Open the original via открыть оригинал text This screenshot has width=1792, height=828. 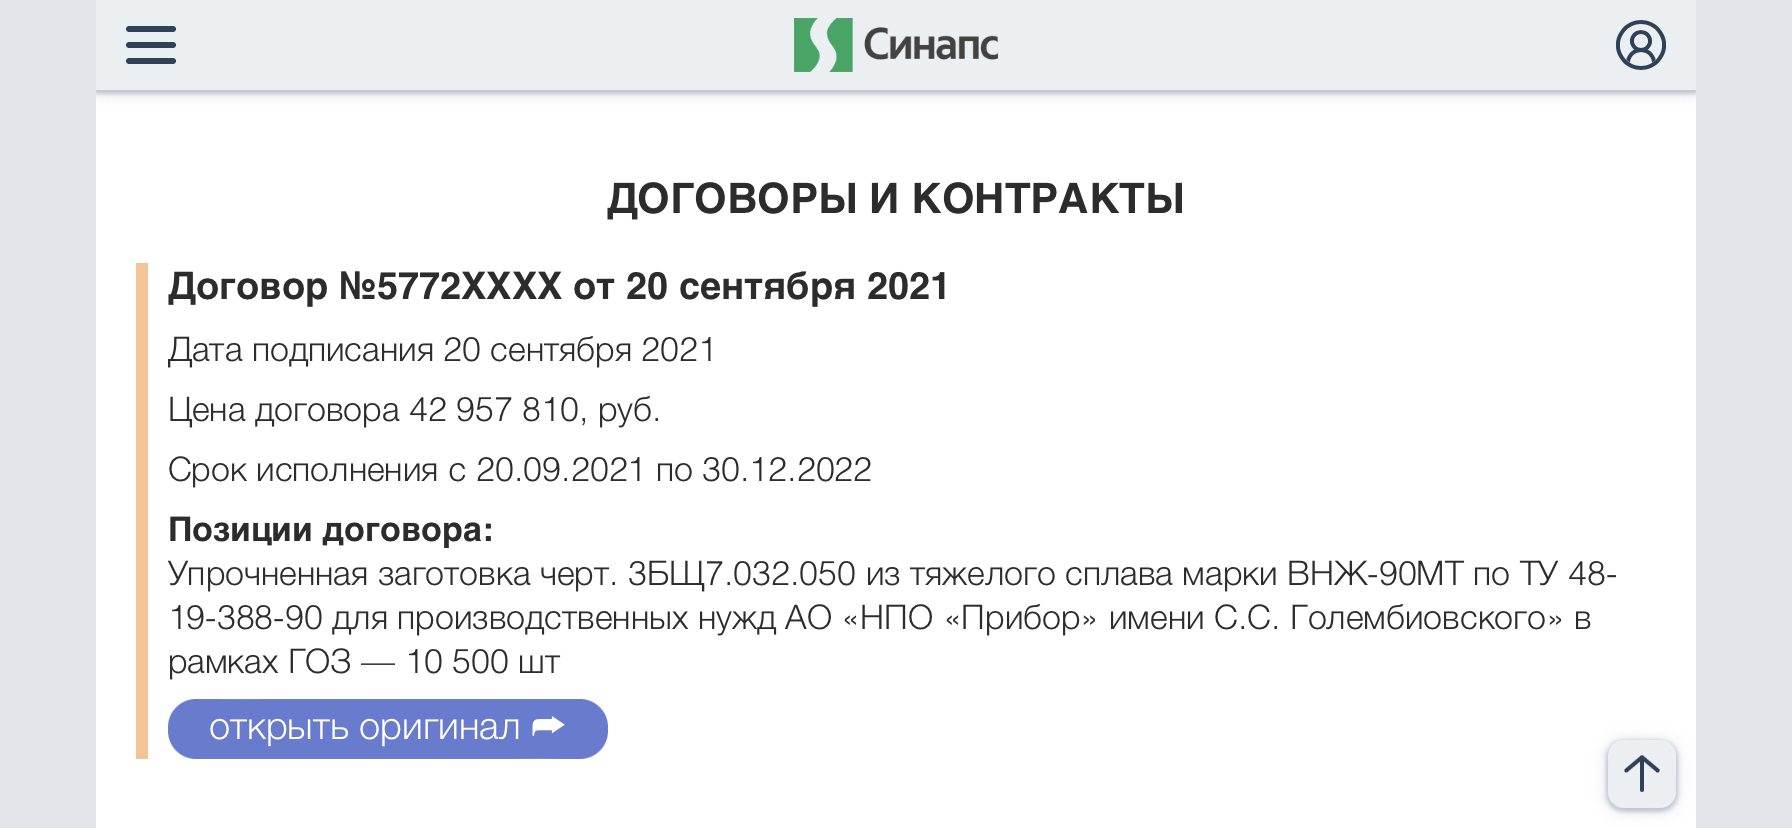point(364,728)
